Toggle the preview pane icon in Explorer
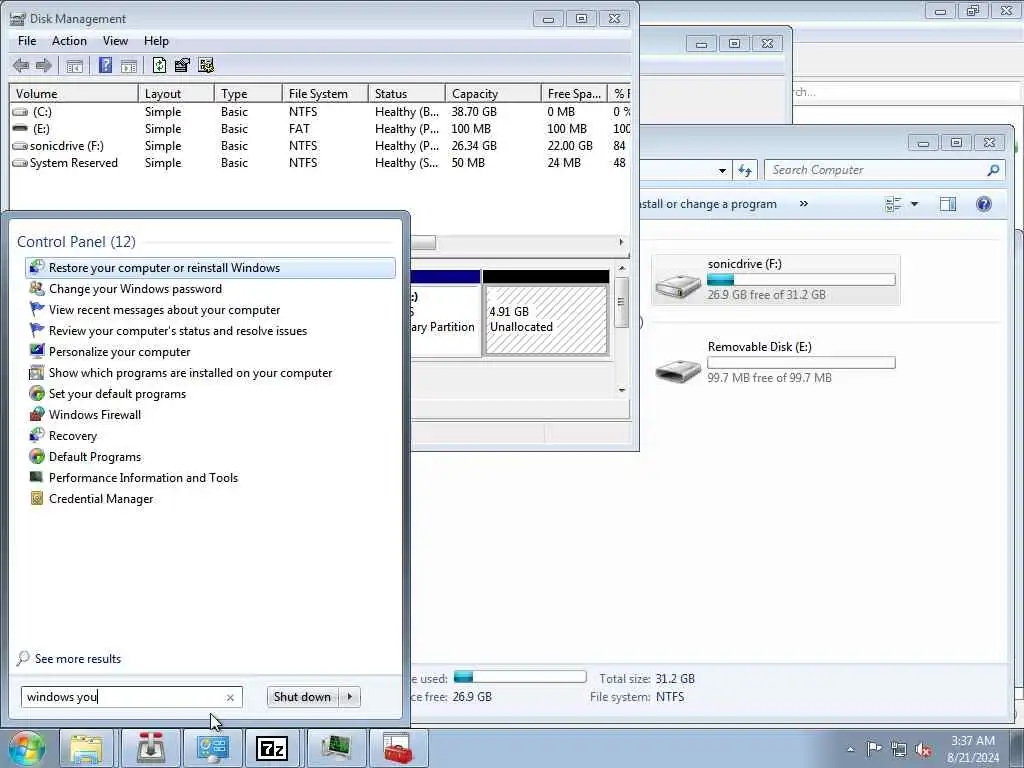 pyautogui.click(x=948, y=204)
